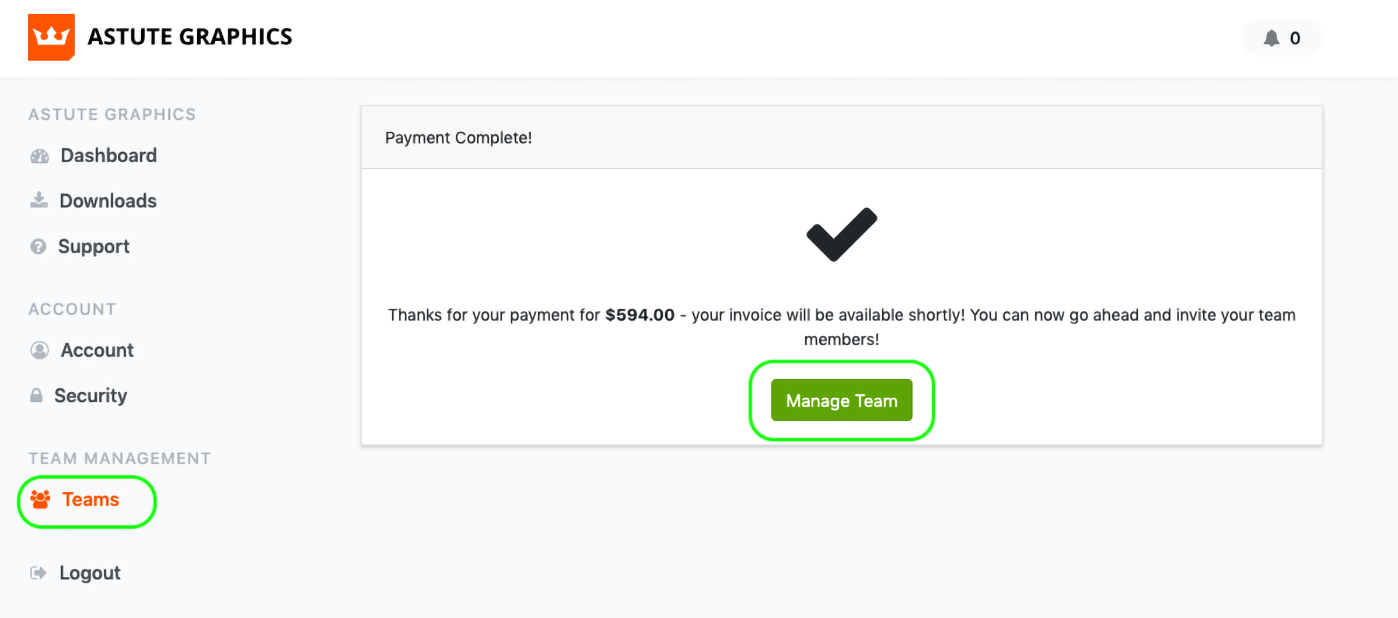The width and height of the screenshot is (1398, 618).
Task: Select Teams under Team Management
Action: click(x=90, y=500)
